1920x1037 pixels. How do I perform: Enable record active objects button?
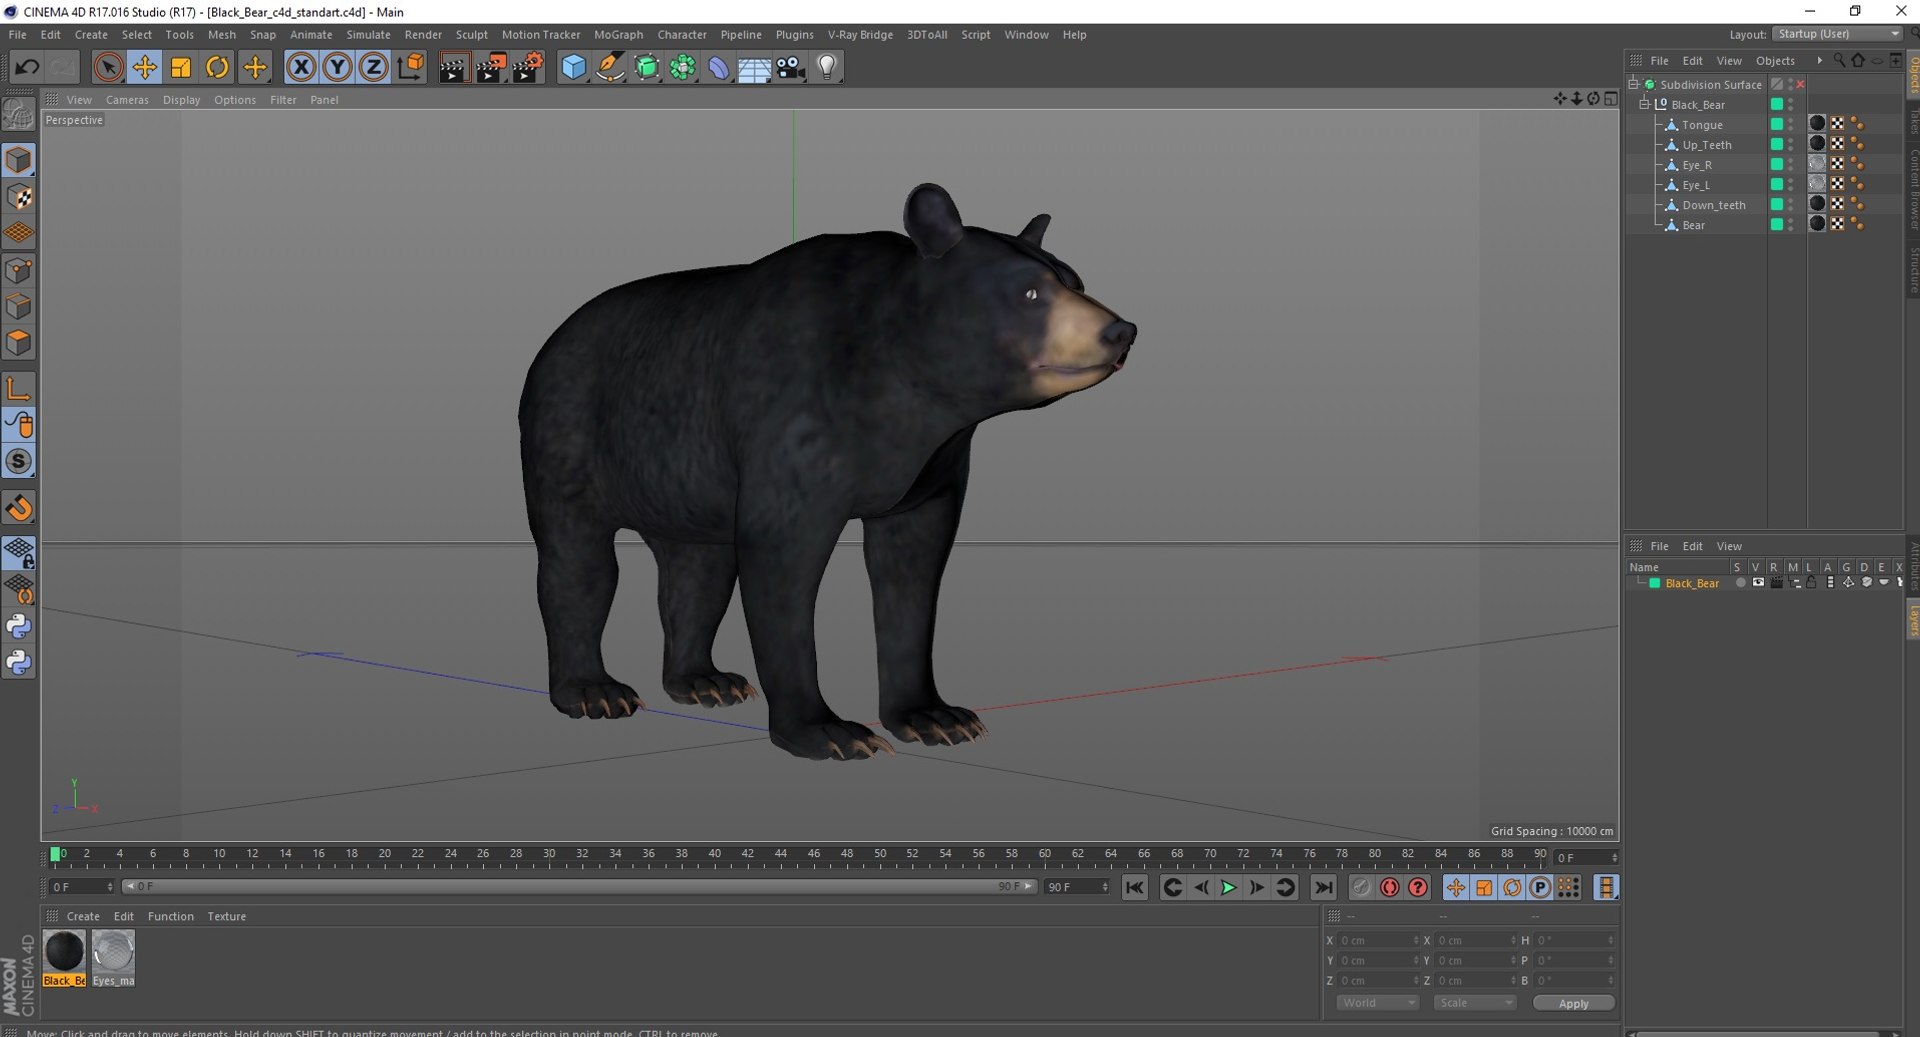tap(1361, 887)
